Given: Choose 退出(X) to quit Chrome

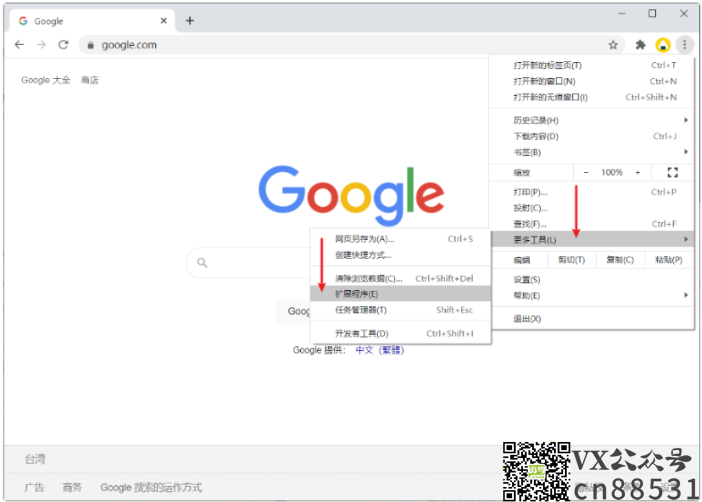Looking at the screenshot, I should (x=592, y=319).
